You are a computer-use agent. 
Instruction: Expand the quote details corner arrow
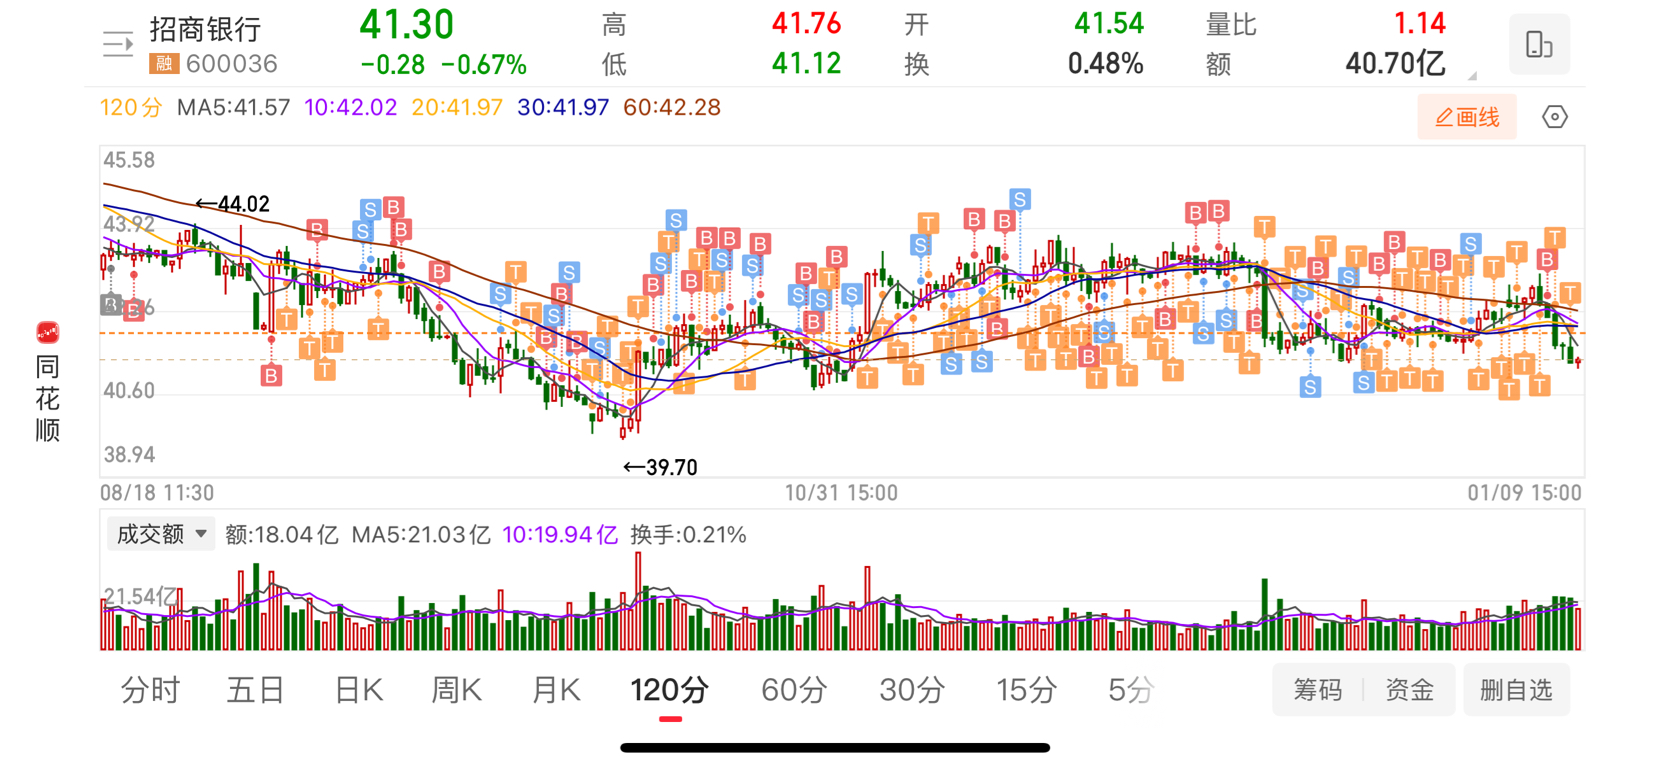pyautogui.click(x=1472, y=75)
